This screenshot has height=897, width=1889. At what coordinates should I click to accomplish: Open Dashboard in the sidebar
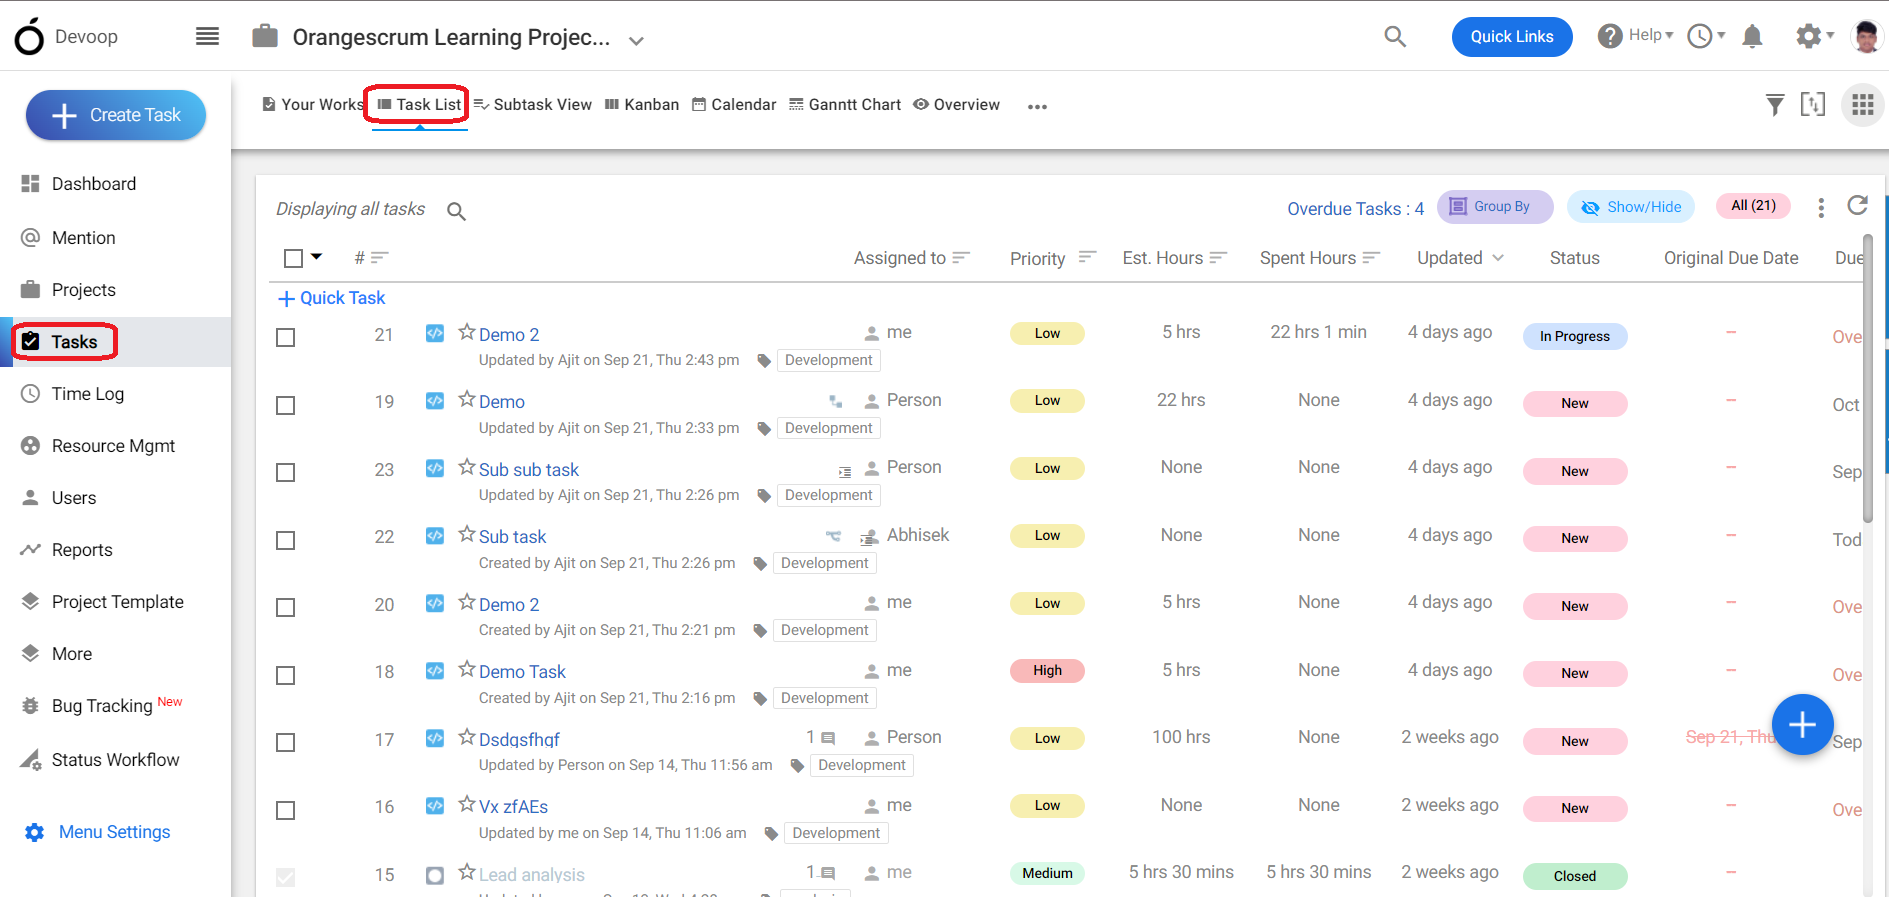94,184
